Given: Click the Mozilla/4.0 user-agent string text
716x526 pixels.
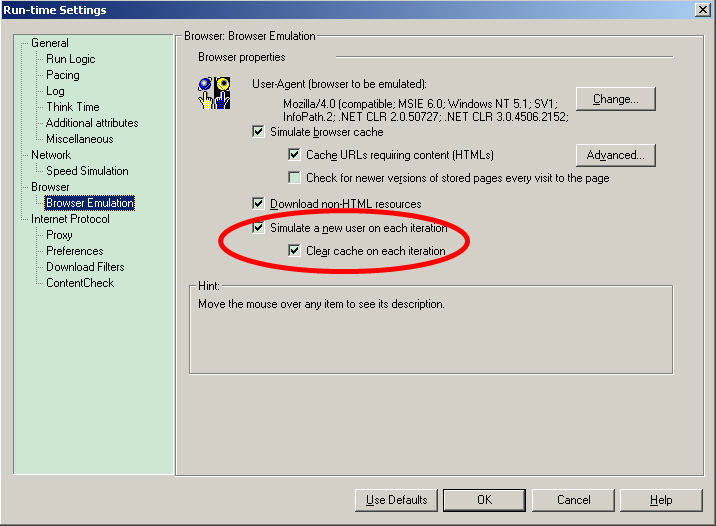Looking at the screenshot, I should (x=426, y=110).
